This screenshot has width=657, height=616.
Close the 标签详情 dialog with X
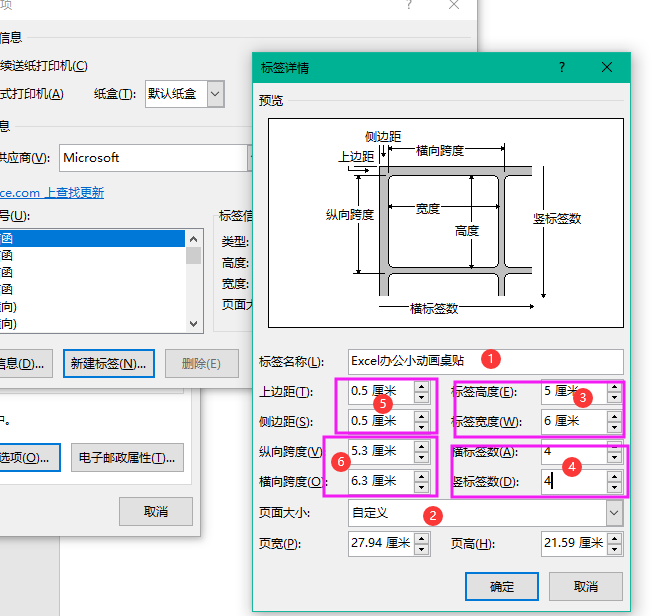tap(607, 67)
